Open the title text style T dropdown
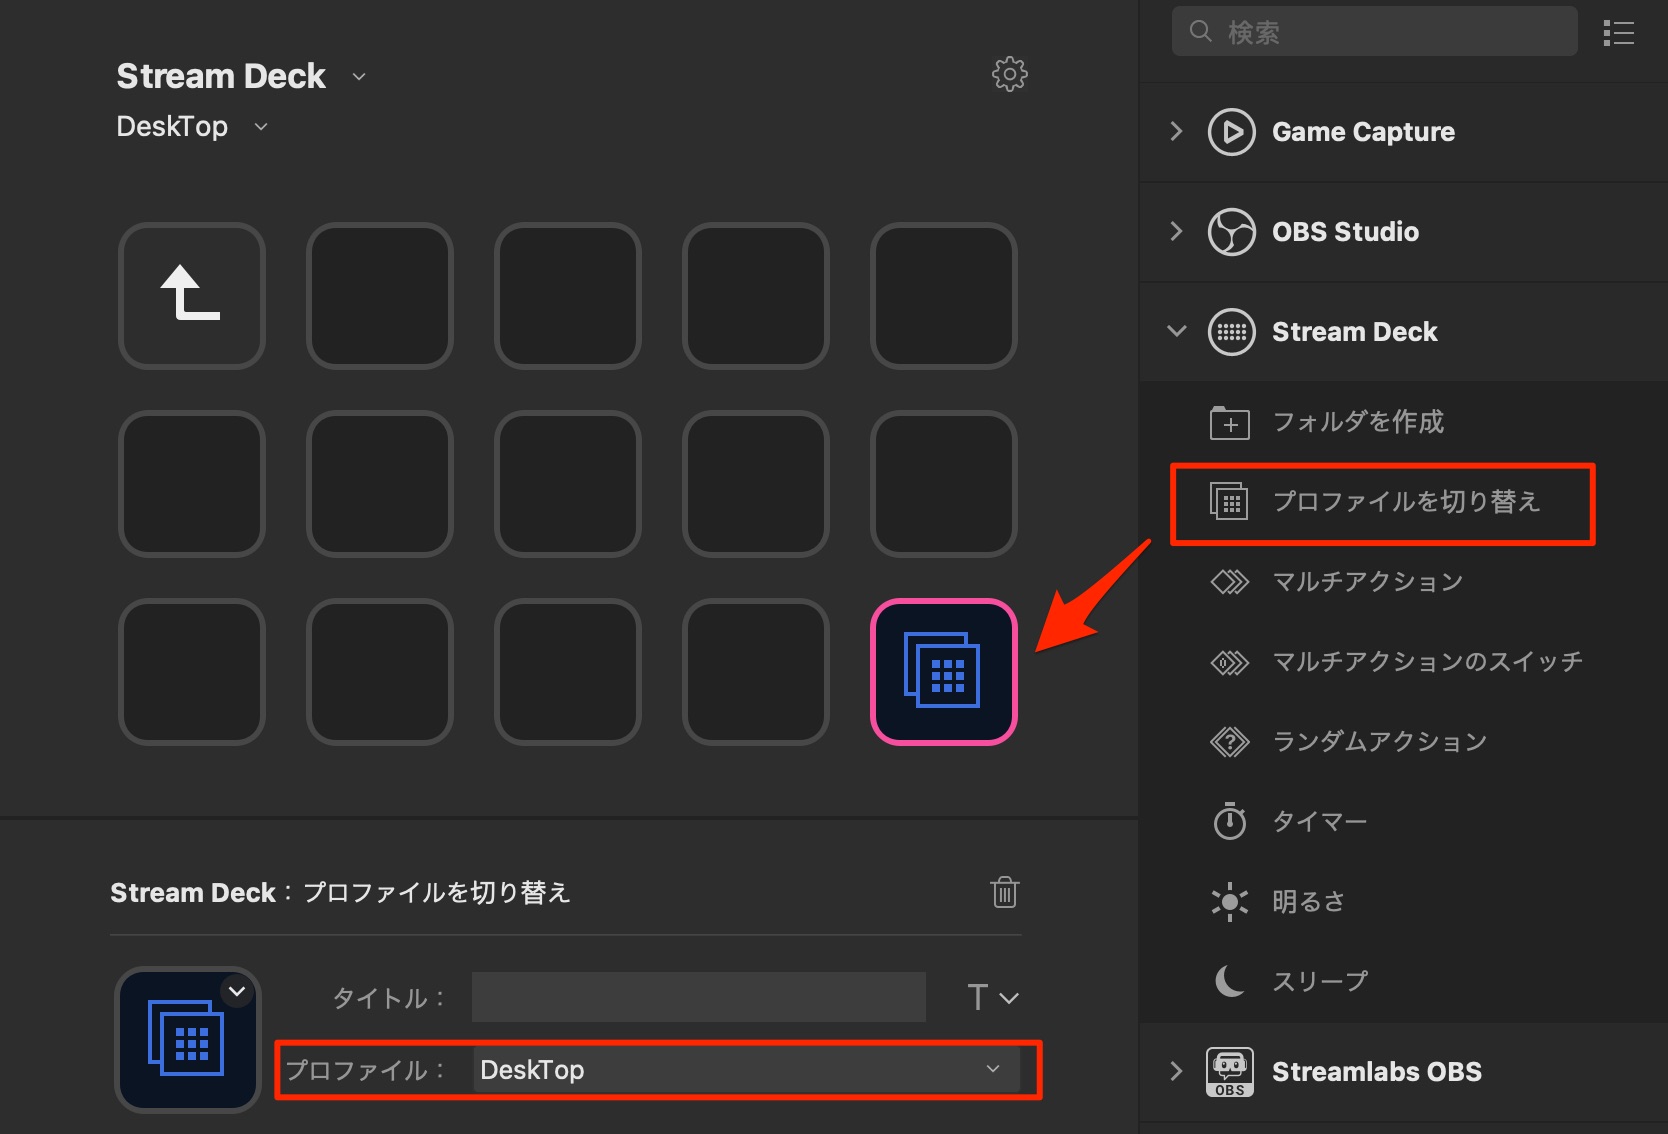The image size is (1668, 1134). point(992,997)
